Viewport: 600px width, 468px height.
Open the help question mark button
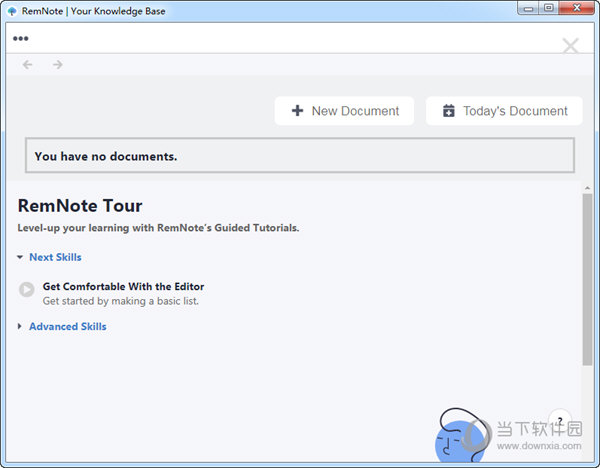click(x=560, y=419)
